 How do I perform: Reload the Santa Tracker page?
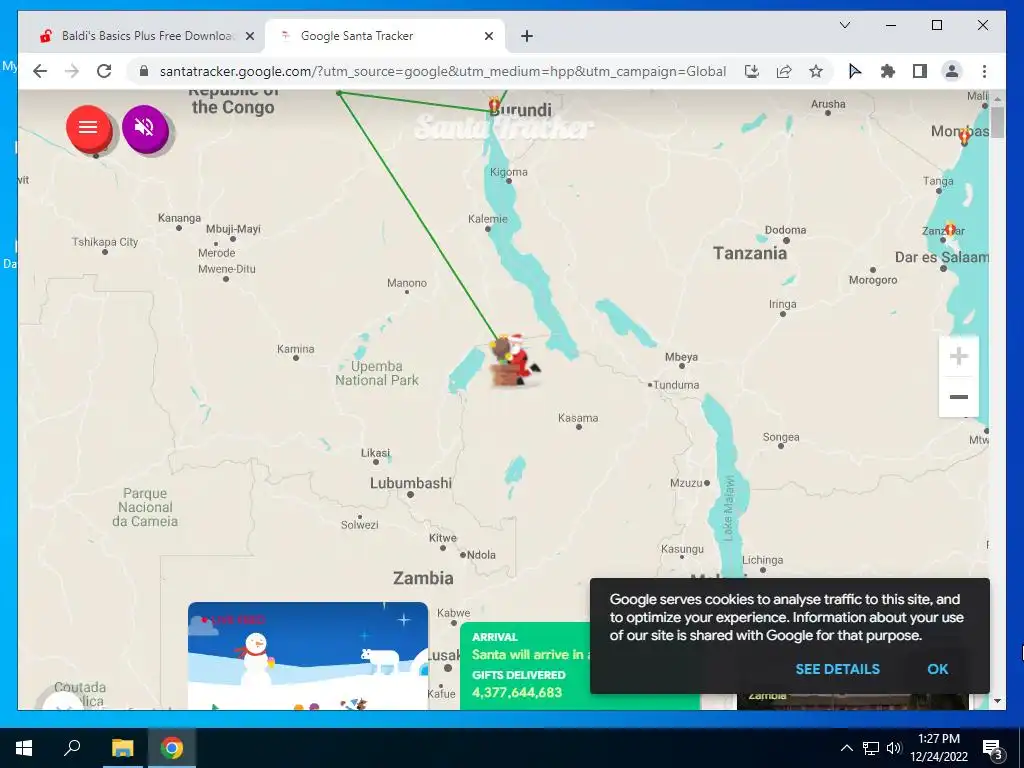coord(104,71)
